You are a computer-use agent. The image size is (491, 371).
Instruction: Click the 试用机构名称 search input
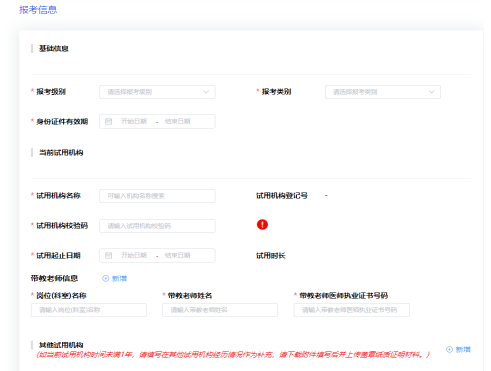pos(157,196)
